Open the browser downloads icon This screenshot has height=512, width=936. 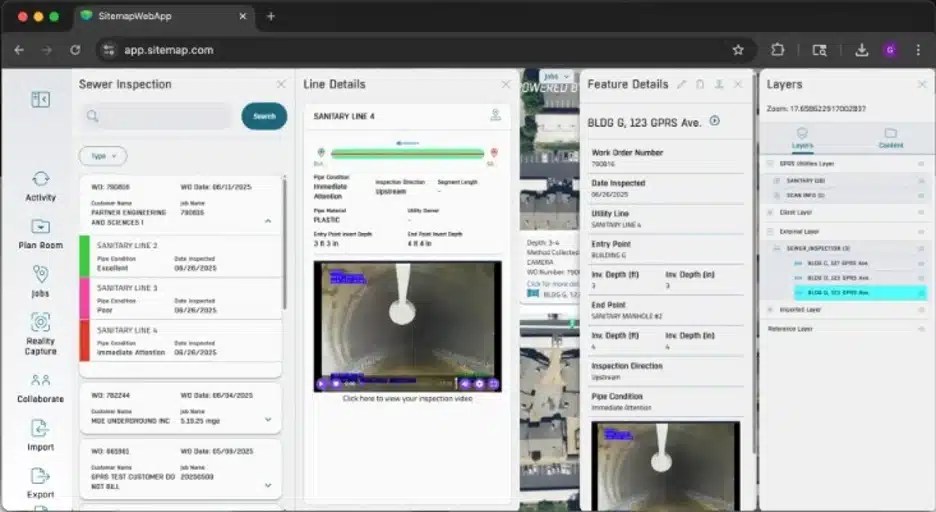(x=861, y=50)
